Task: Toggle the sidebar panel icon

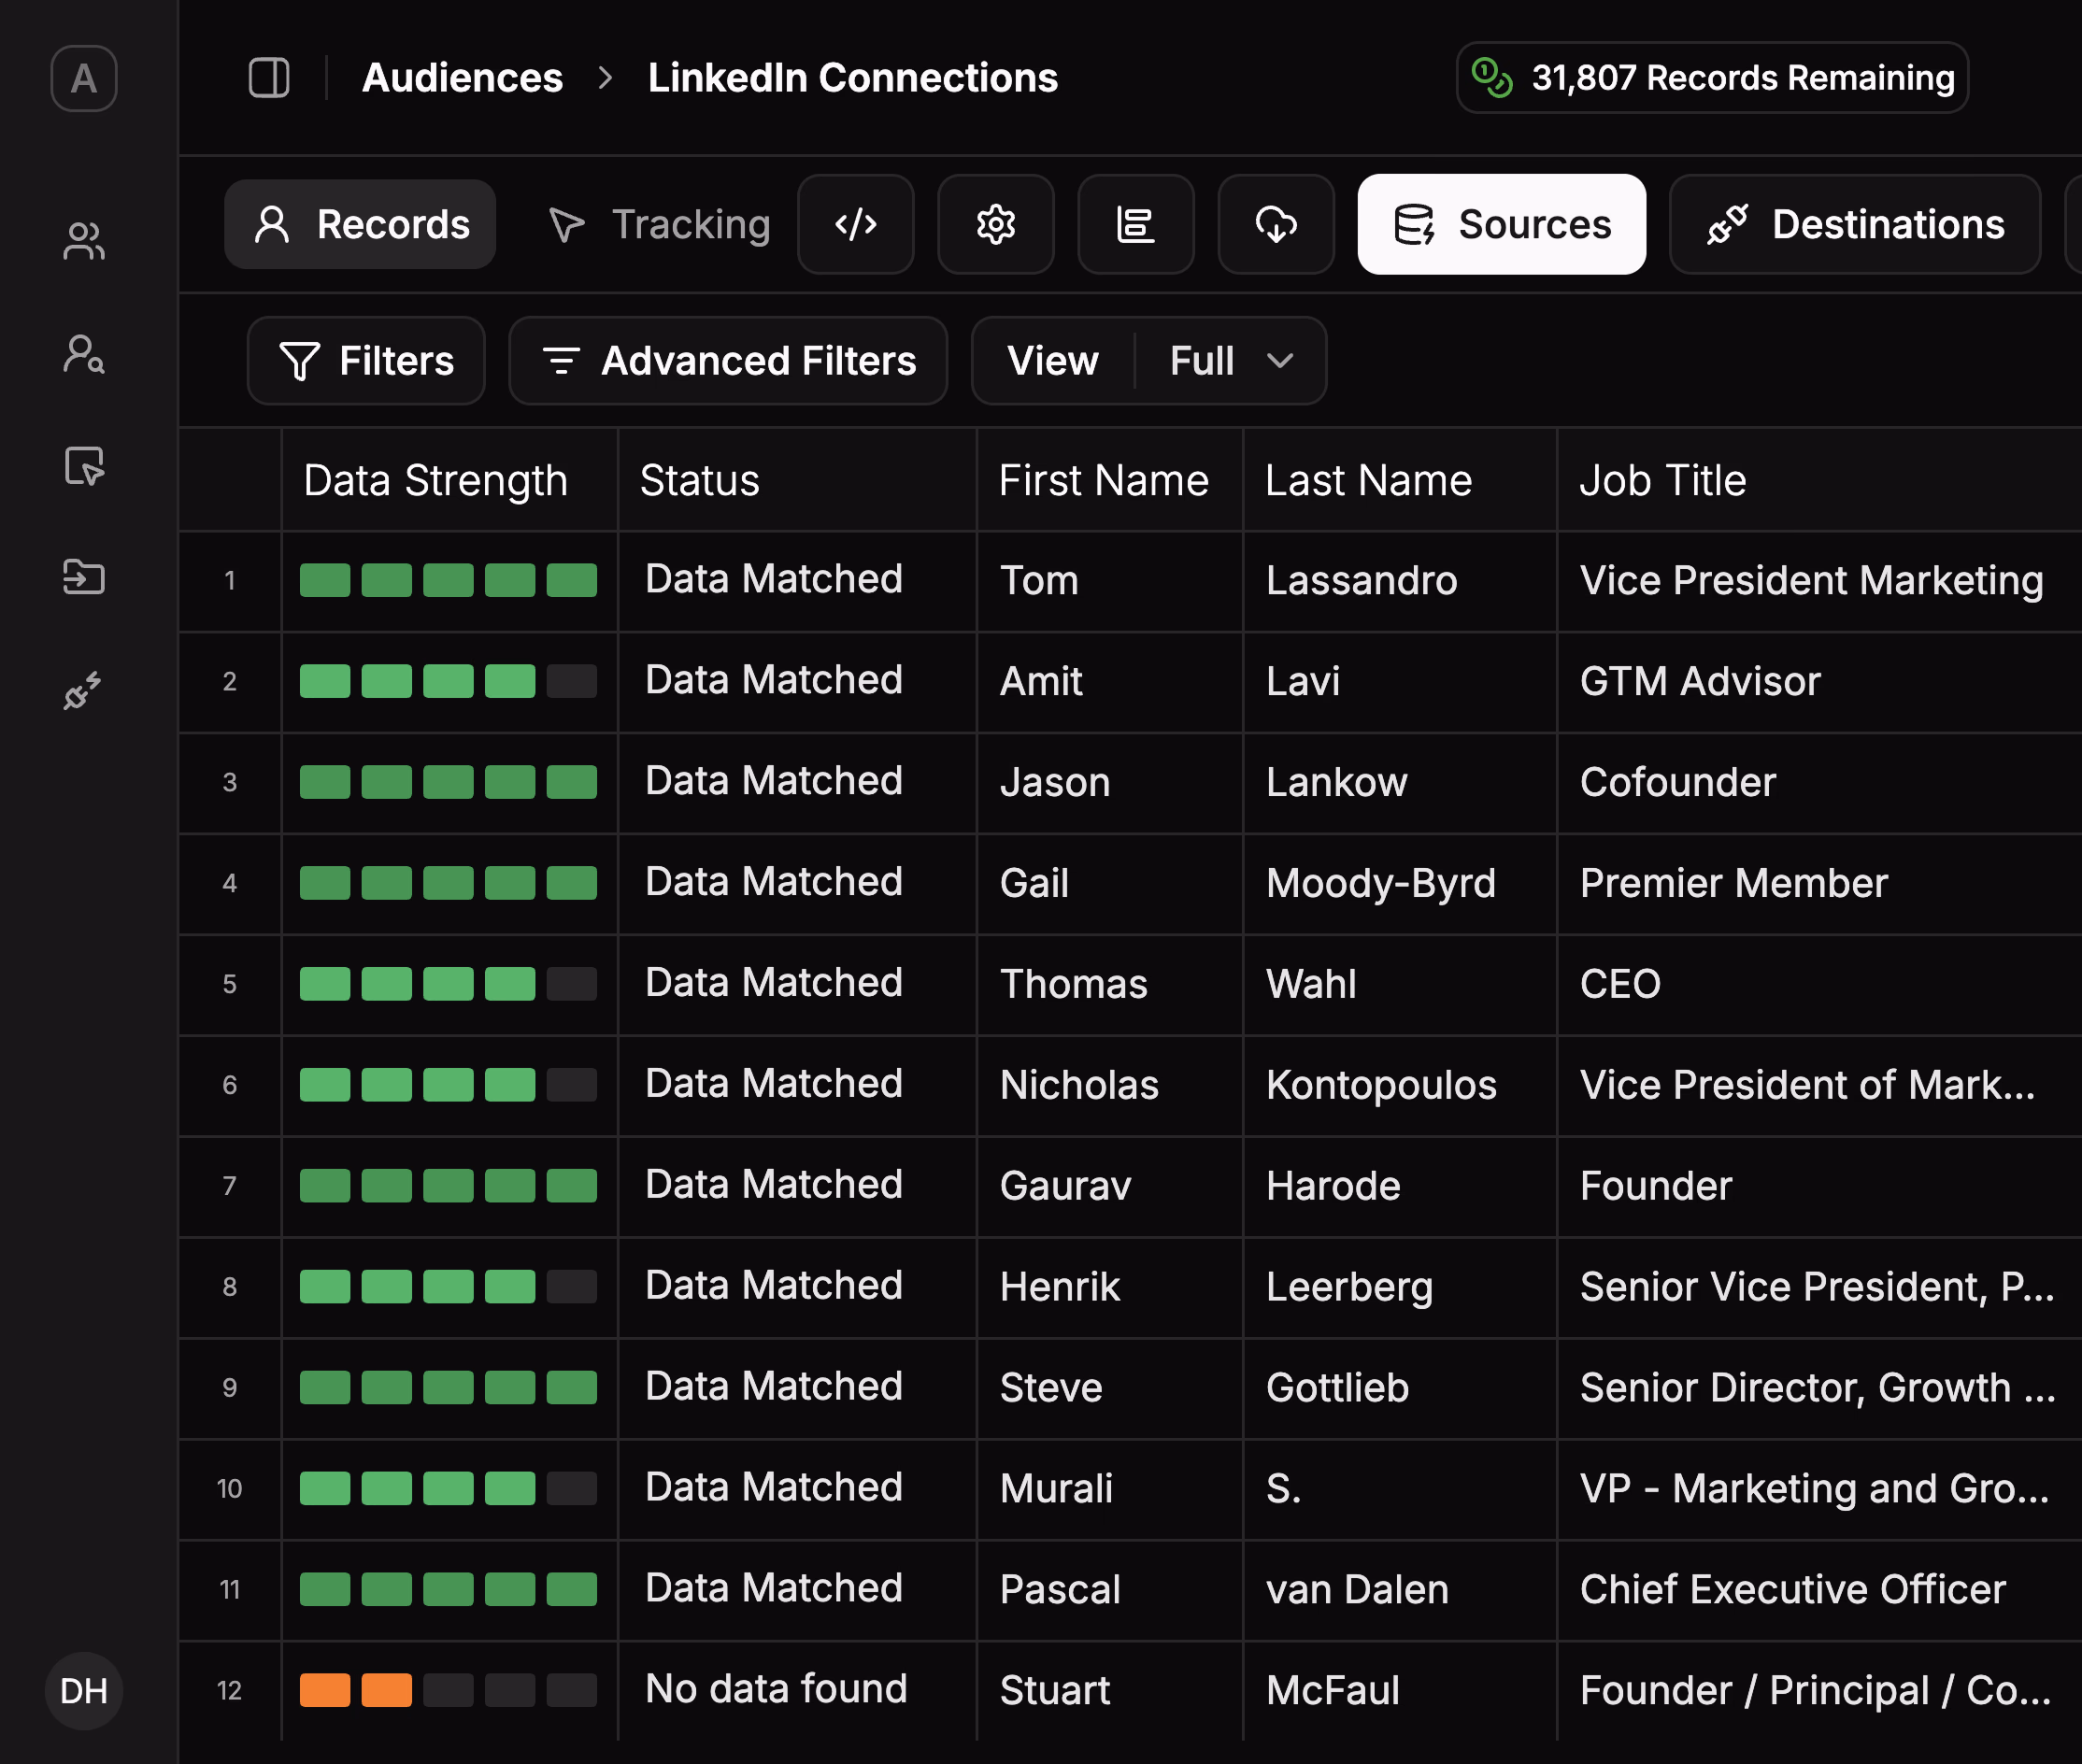Action: (269, 78)
